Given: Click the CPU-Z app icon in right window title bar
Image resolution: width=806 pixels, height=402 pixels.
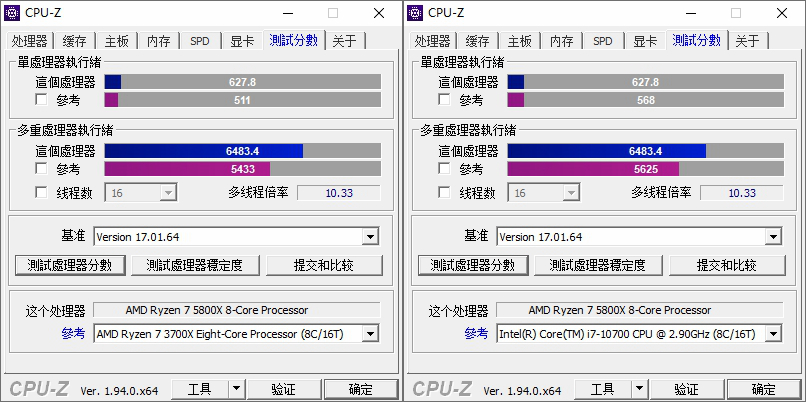Looking at the screenshot, I should point(415,12).
